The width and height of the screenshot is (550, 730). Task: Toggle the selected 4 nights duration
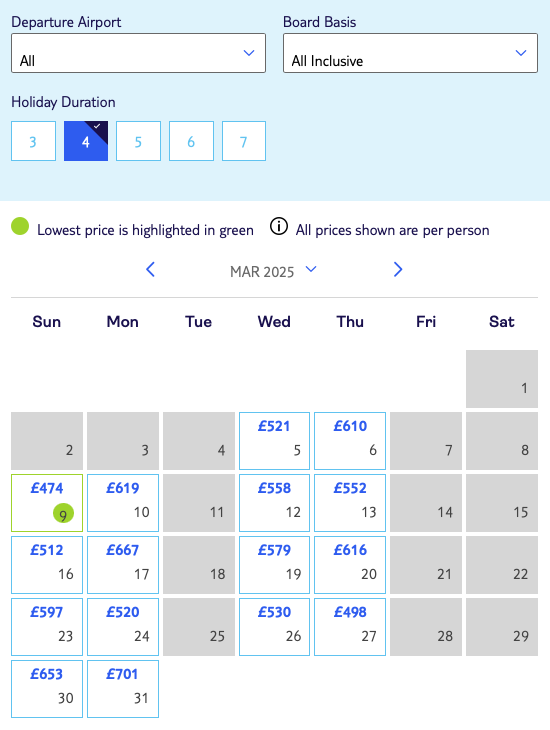86,141
